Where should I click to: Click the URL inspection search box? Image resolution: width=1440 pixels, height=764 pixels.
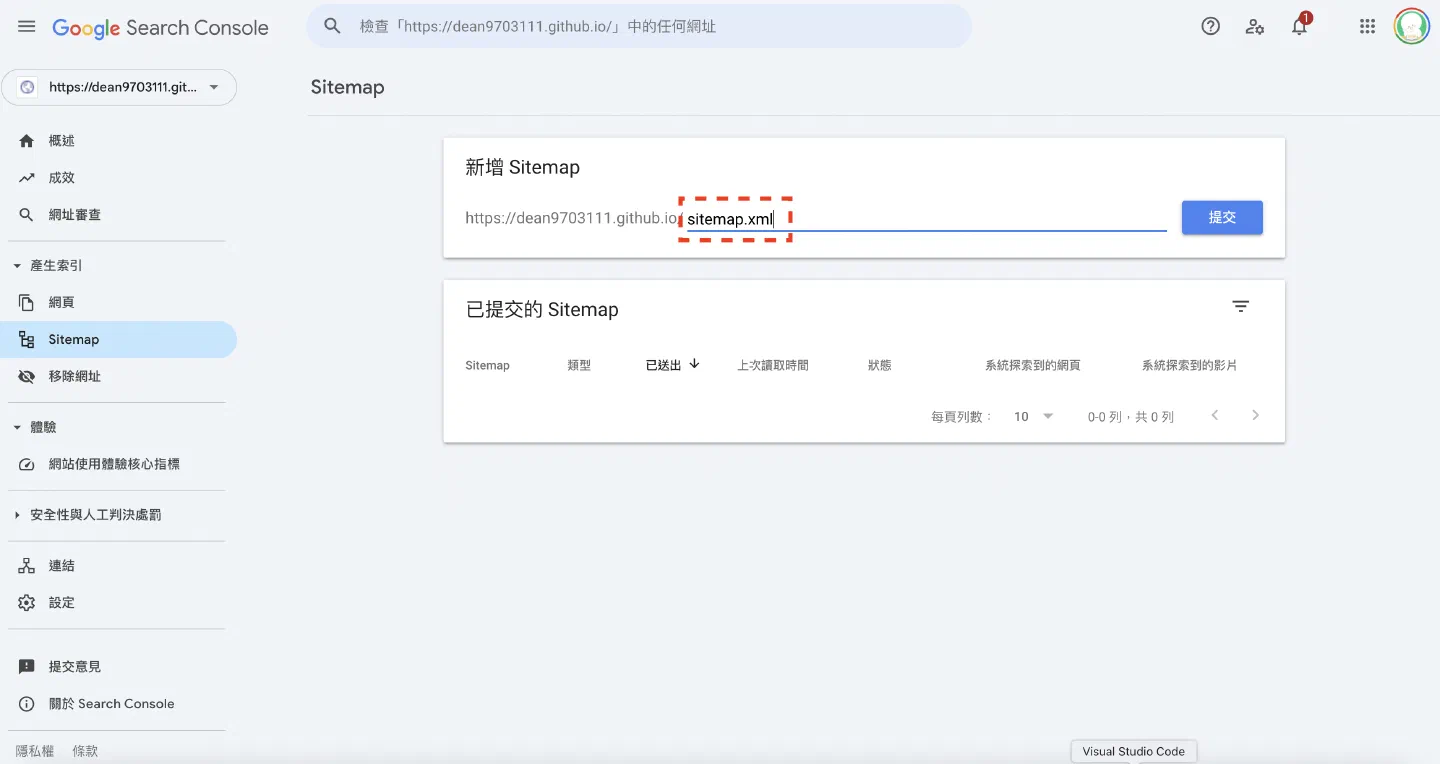tap(639, 26)
